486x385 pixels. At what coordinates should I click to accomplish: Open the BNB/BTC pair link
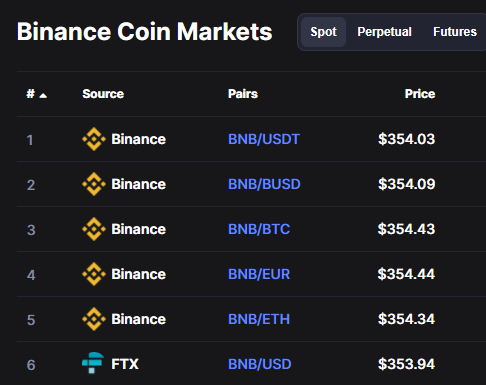259,229
